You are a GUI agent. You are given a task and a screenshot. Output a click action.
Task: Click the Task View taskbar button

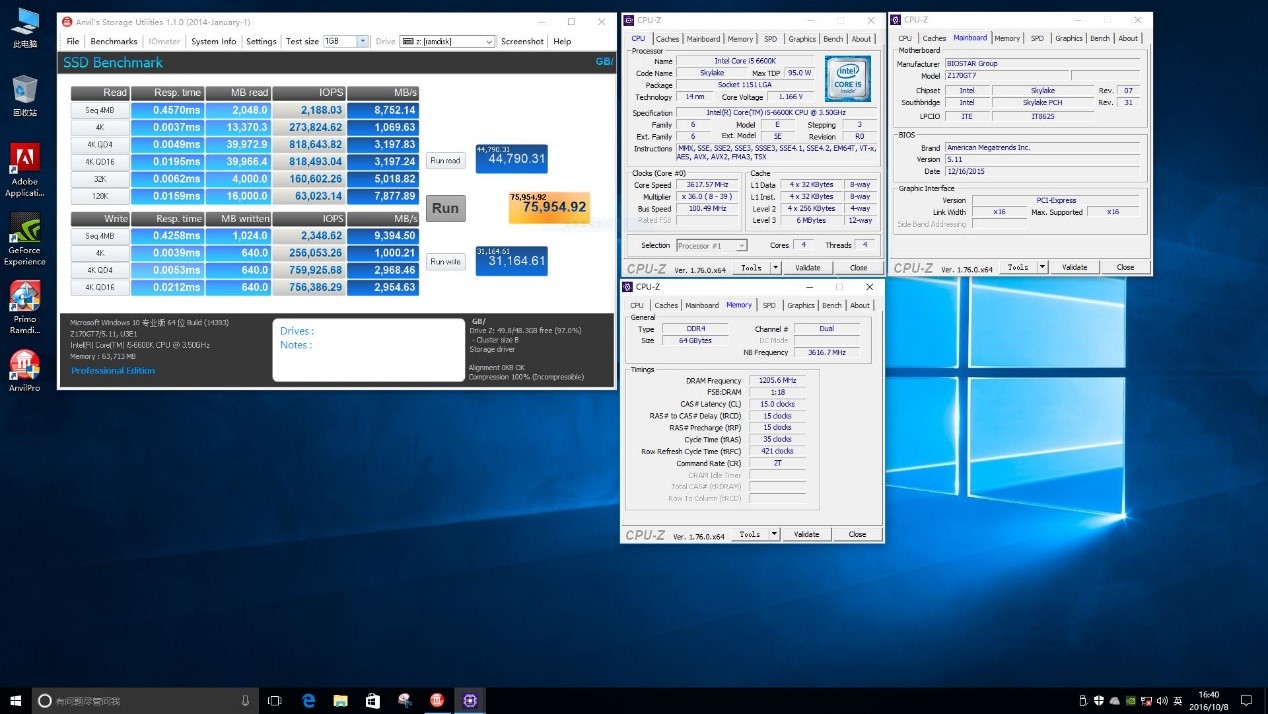click(274, 701)
